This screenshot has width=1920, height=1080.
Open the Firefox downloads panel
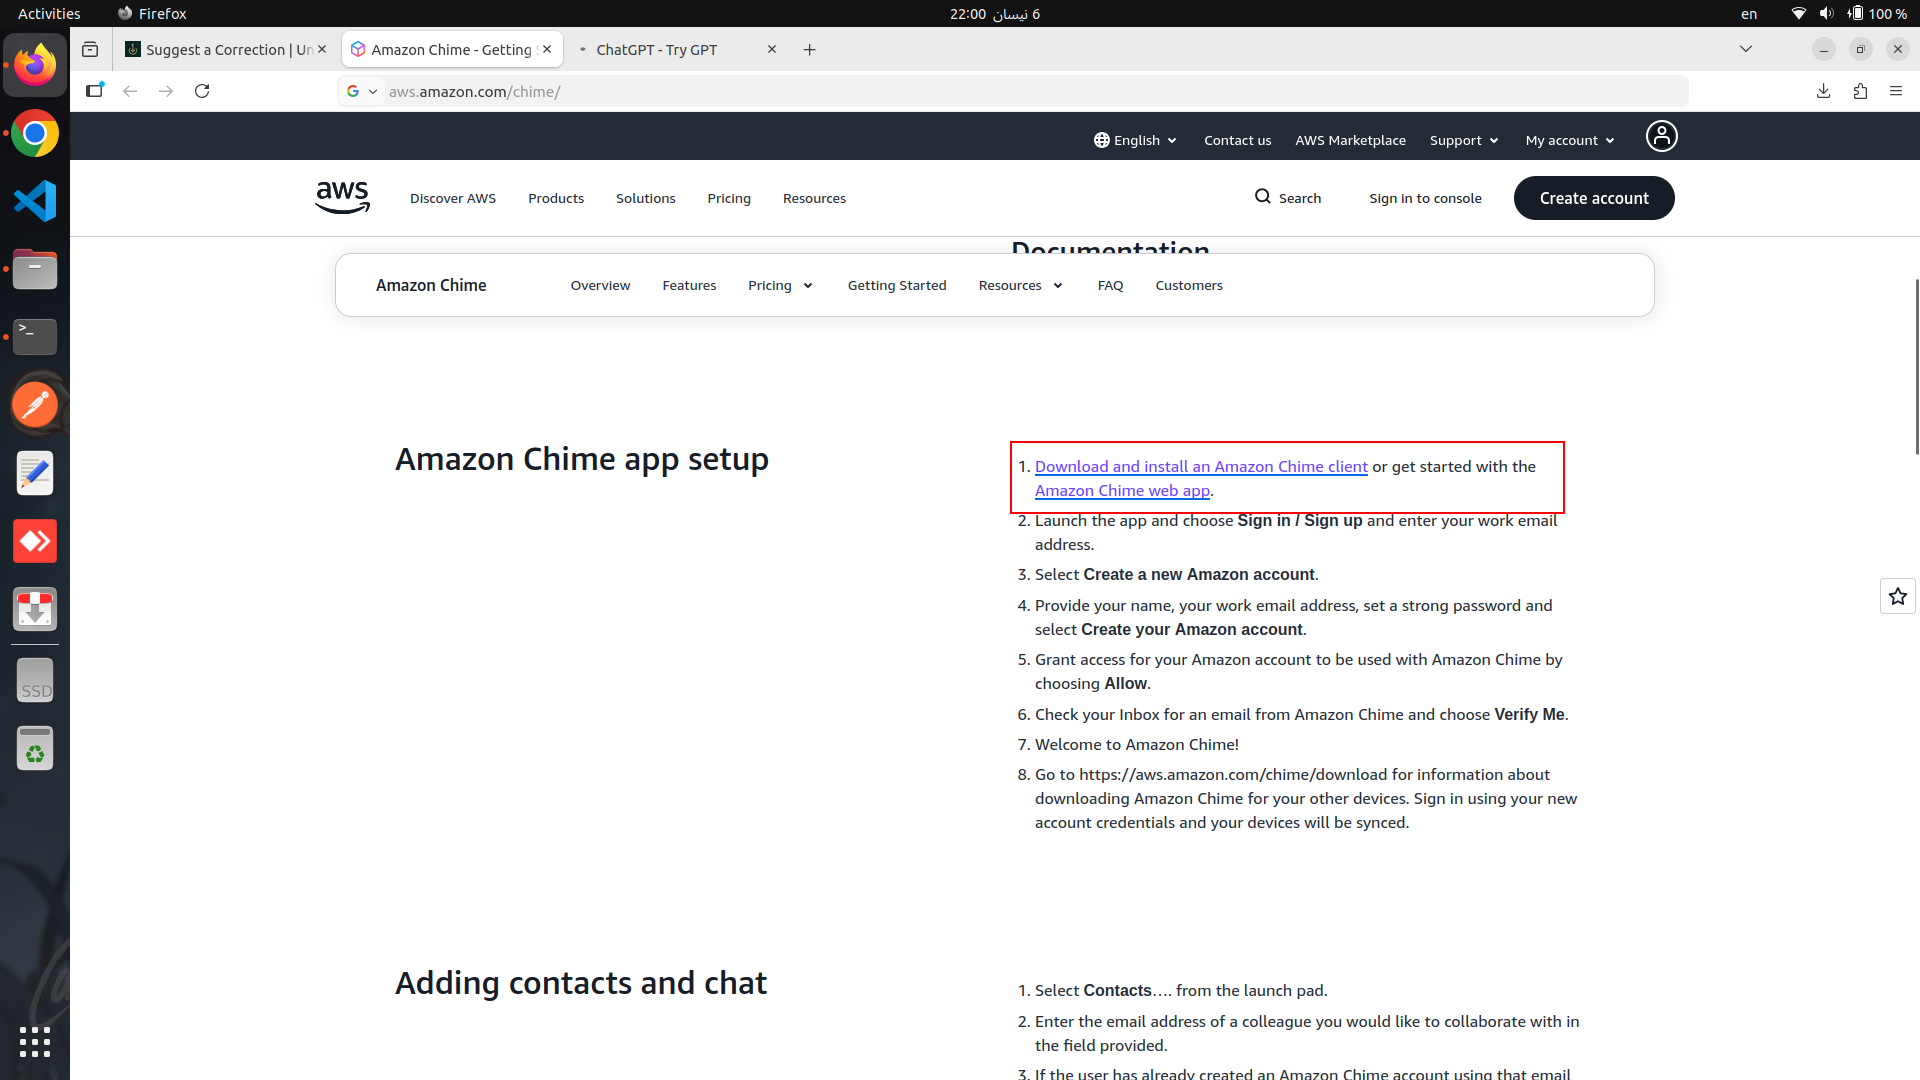click(1823, 91)
